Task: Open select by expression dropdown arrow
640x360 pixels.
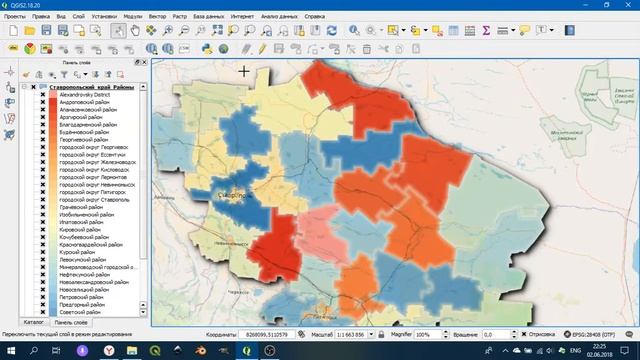Action: [x=425, y=31]
